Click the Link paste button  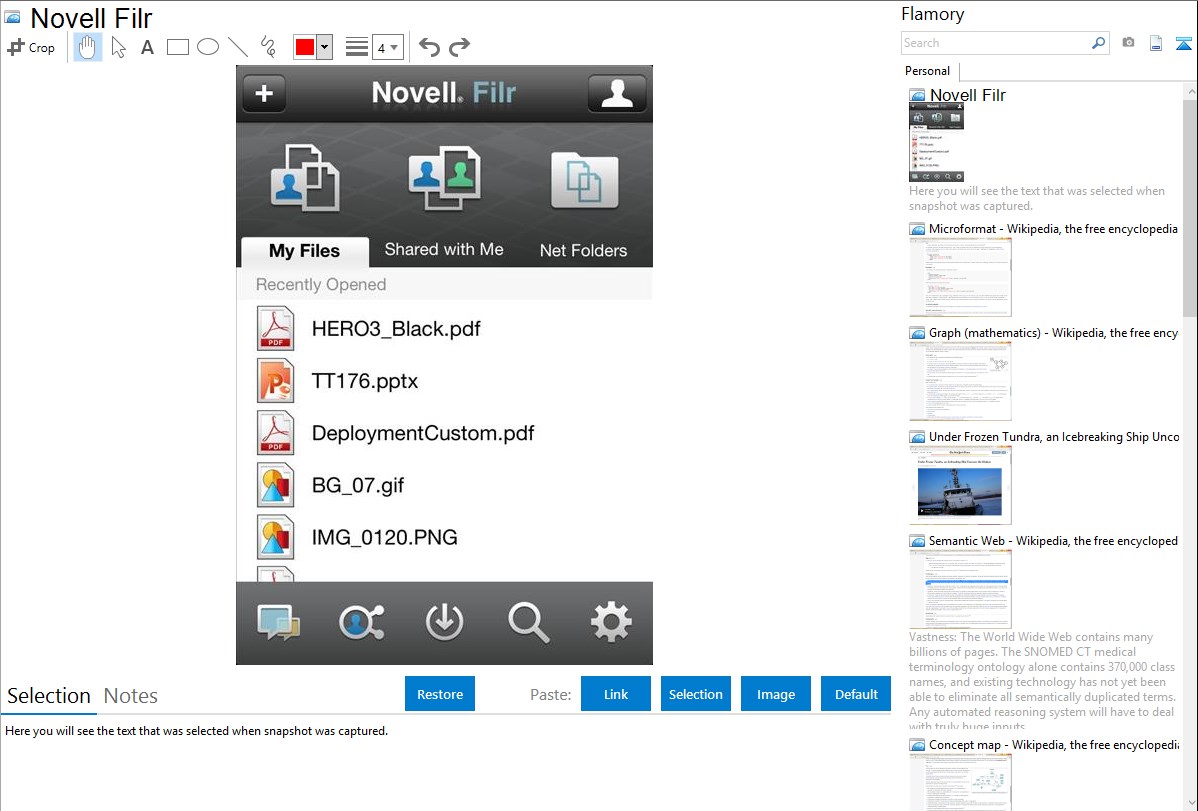coord(616,694)
